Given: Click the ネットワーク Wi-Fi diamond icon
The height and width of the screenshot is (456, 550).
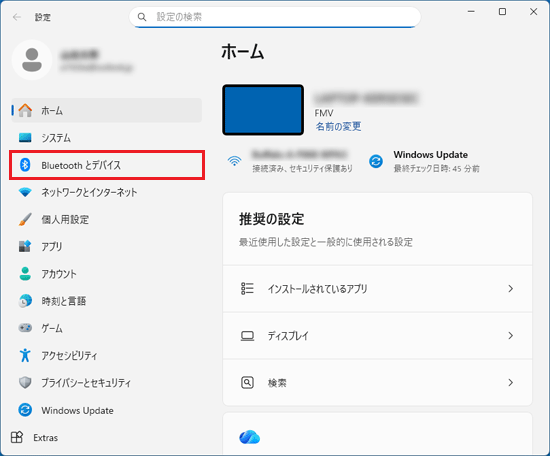Looking at the screenshot, I should 25,192.
